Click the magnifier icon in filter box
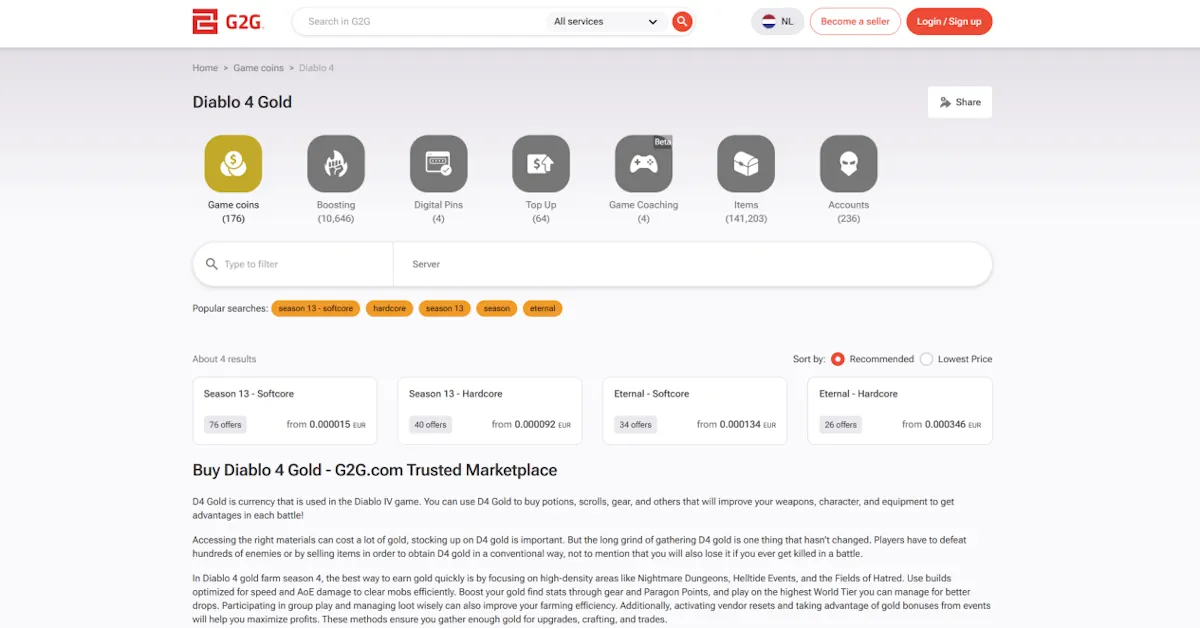This screenshot has height=628, width=1200. [x=211, y=264]
